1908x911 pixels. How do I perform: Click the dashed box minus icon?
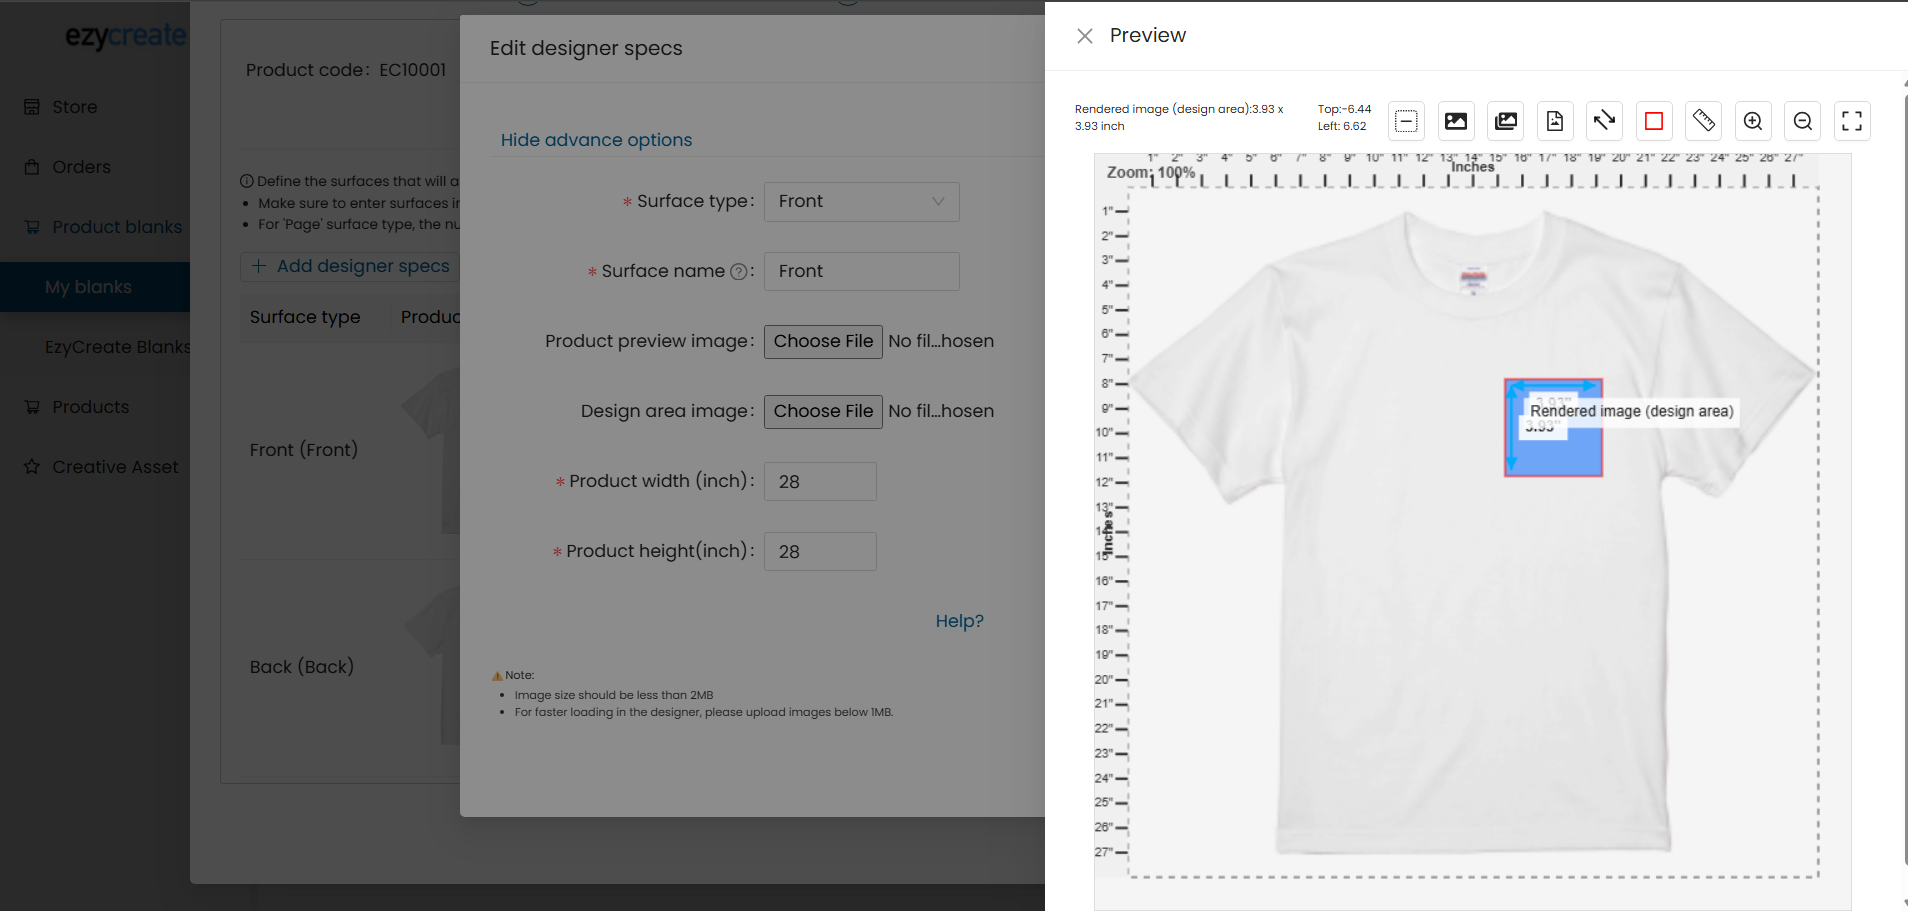tap(1406, 121)
